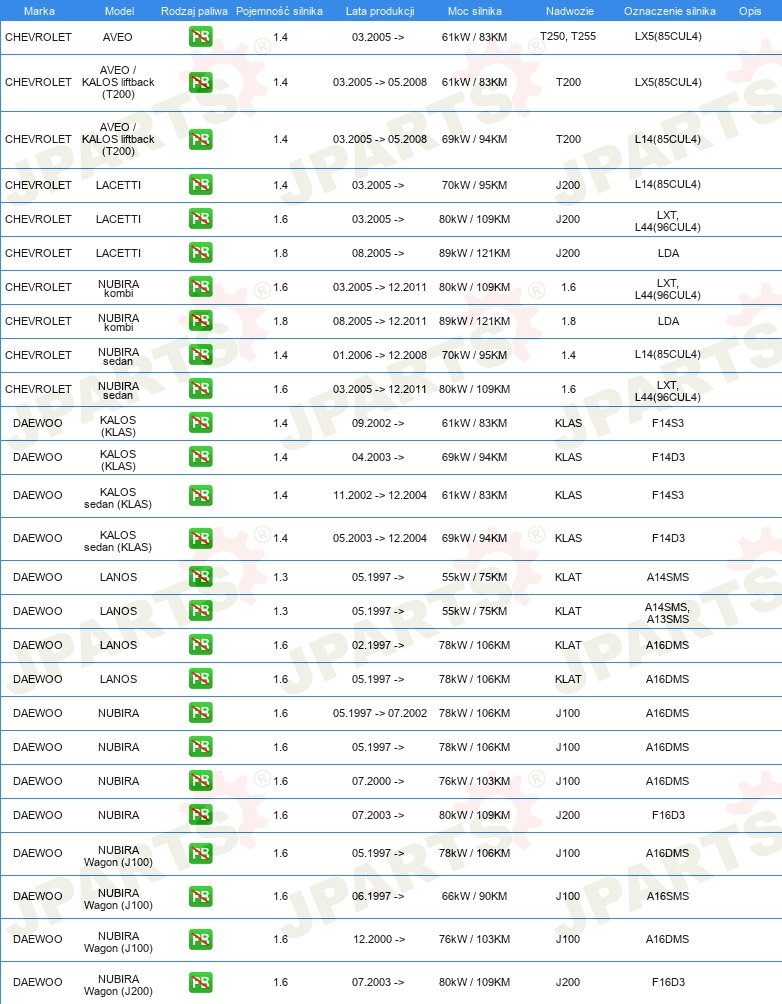Viewport: 782px width, 1004px height.
Task: Click fuel icon in NUBIRA Wagon (J200) row
Action: pyautogui.click(x=200, y=982)
